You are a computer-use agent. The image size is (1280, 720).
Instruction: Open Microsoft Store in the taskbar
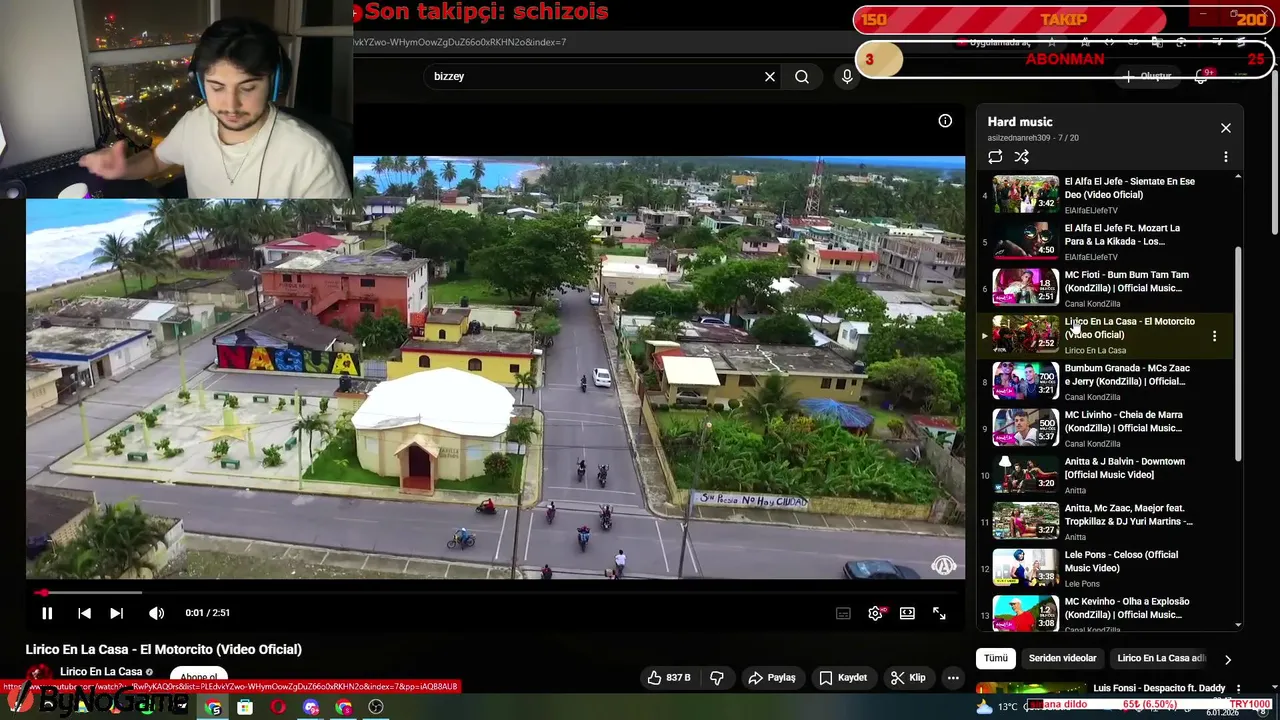[245, 707]
